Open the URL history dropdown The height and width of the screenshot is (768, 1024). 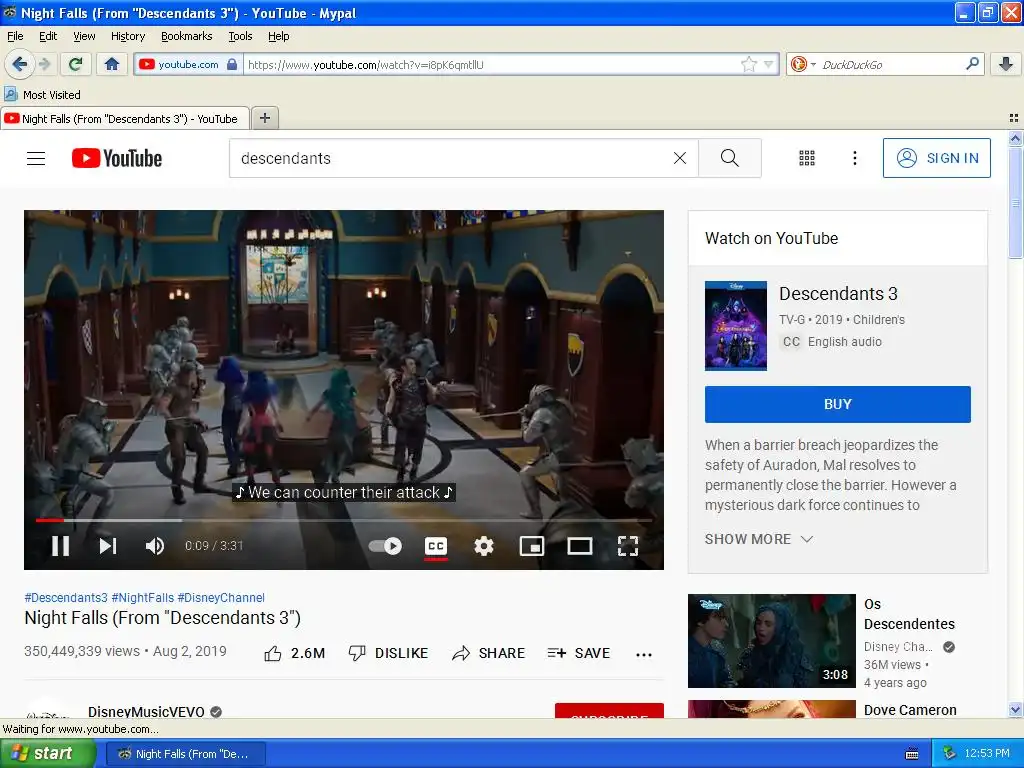pos(769,64)
